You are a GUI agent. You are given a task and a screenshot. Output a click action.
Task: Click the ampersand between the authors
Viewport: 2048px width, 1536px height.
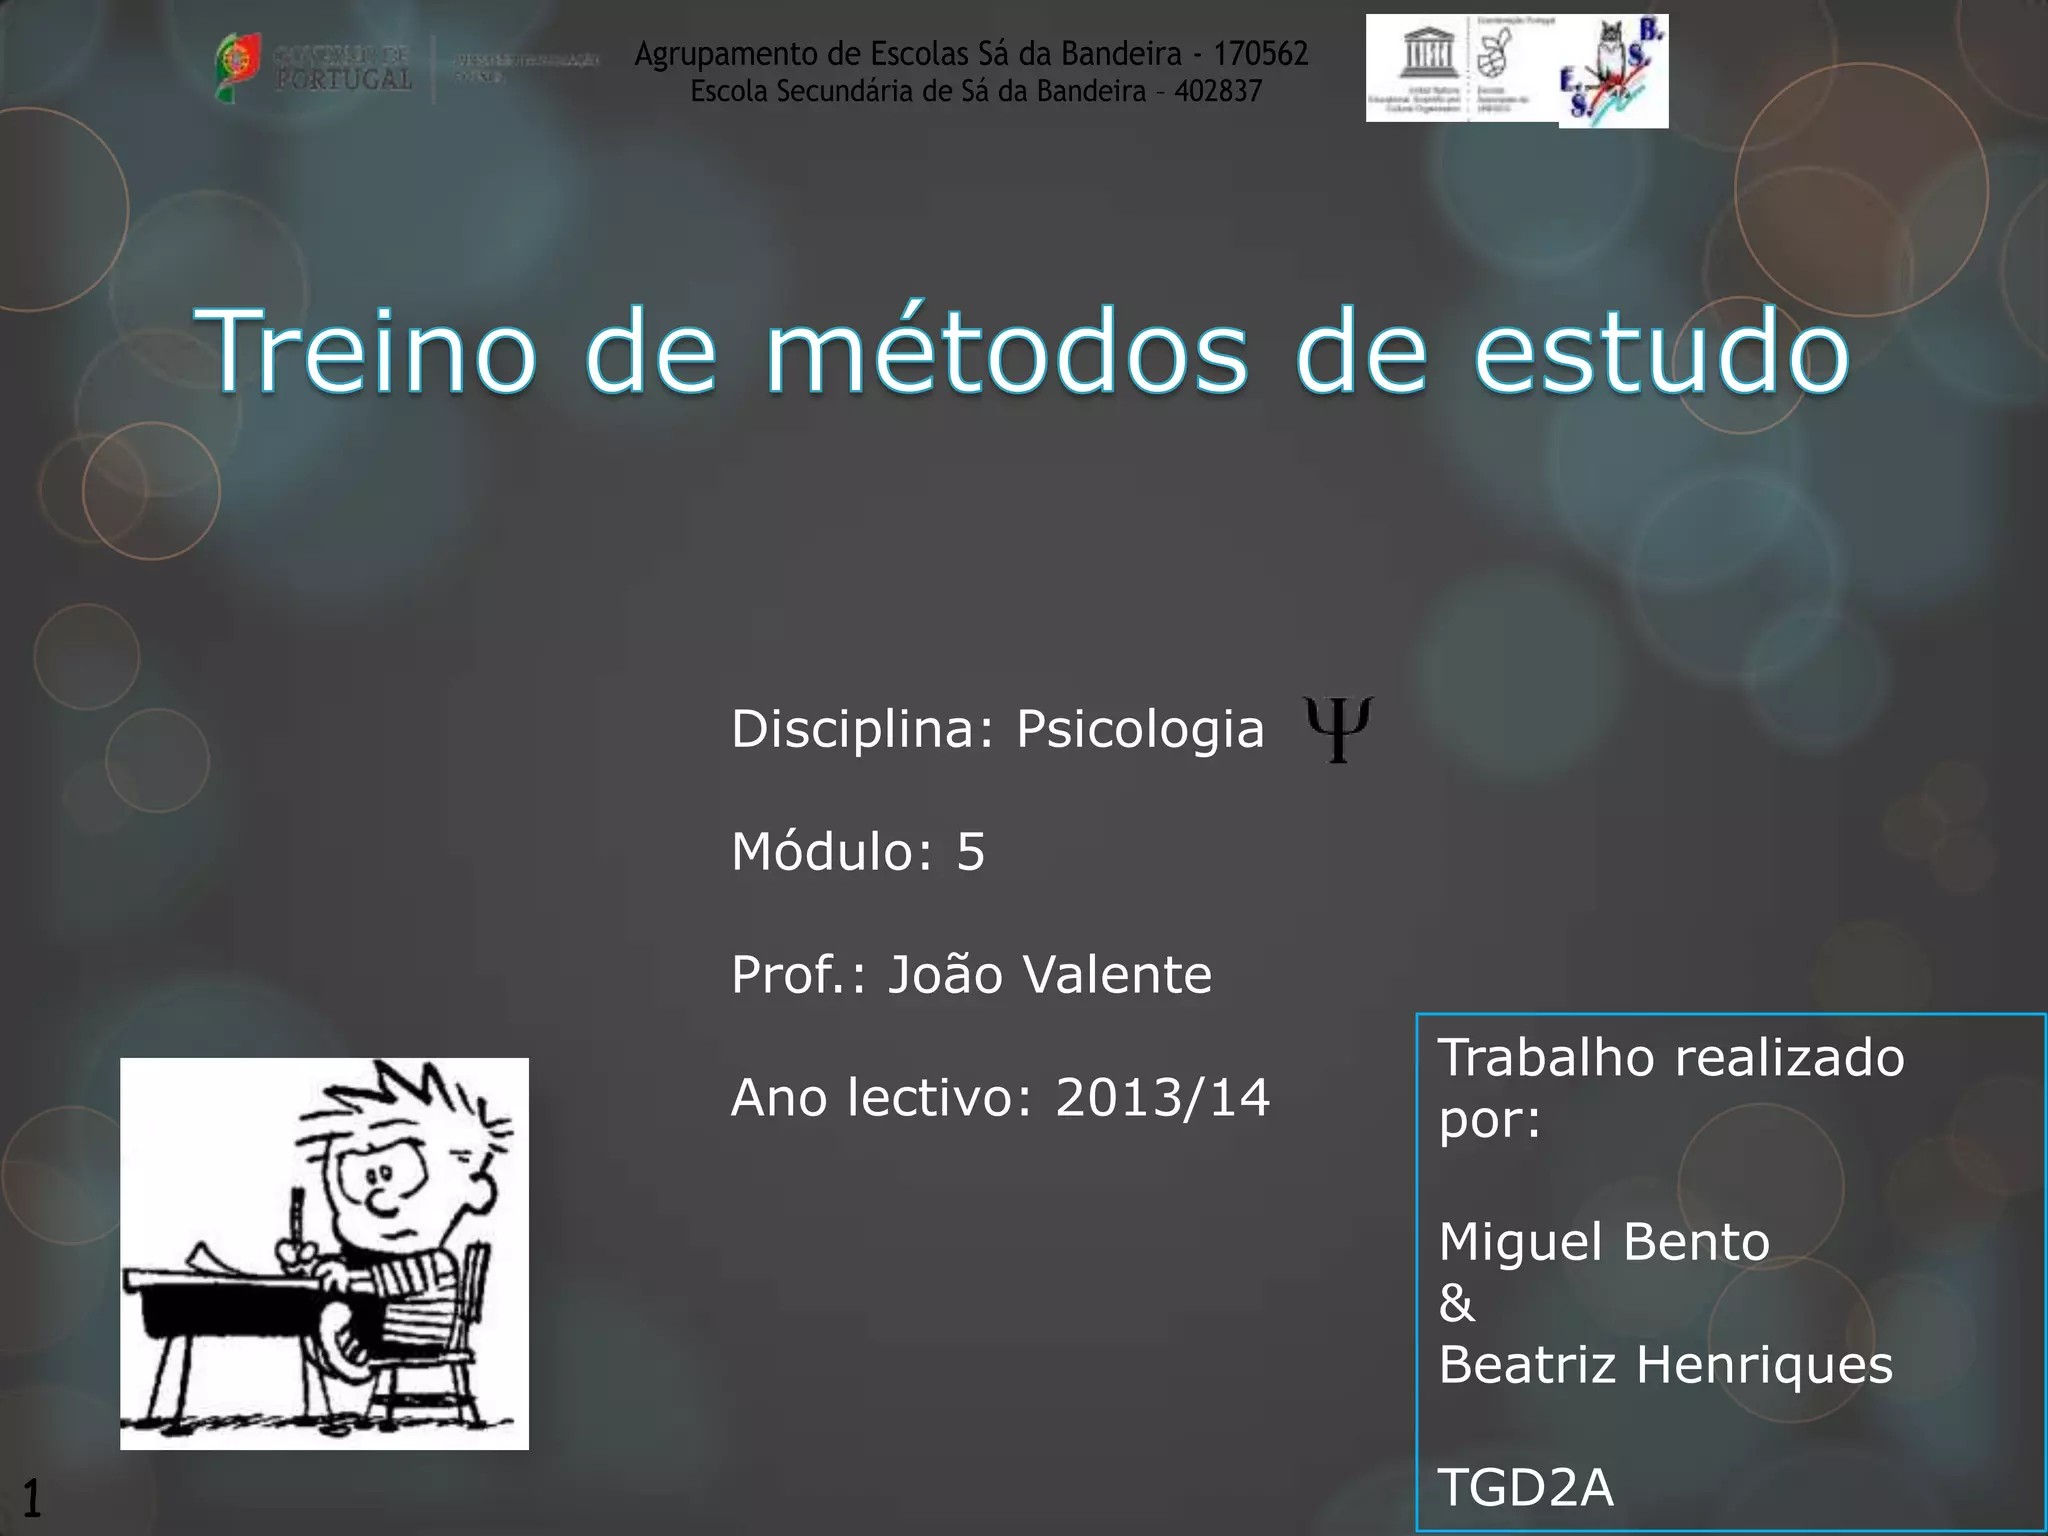pyautogui.click(x=1456, y=1304)
